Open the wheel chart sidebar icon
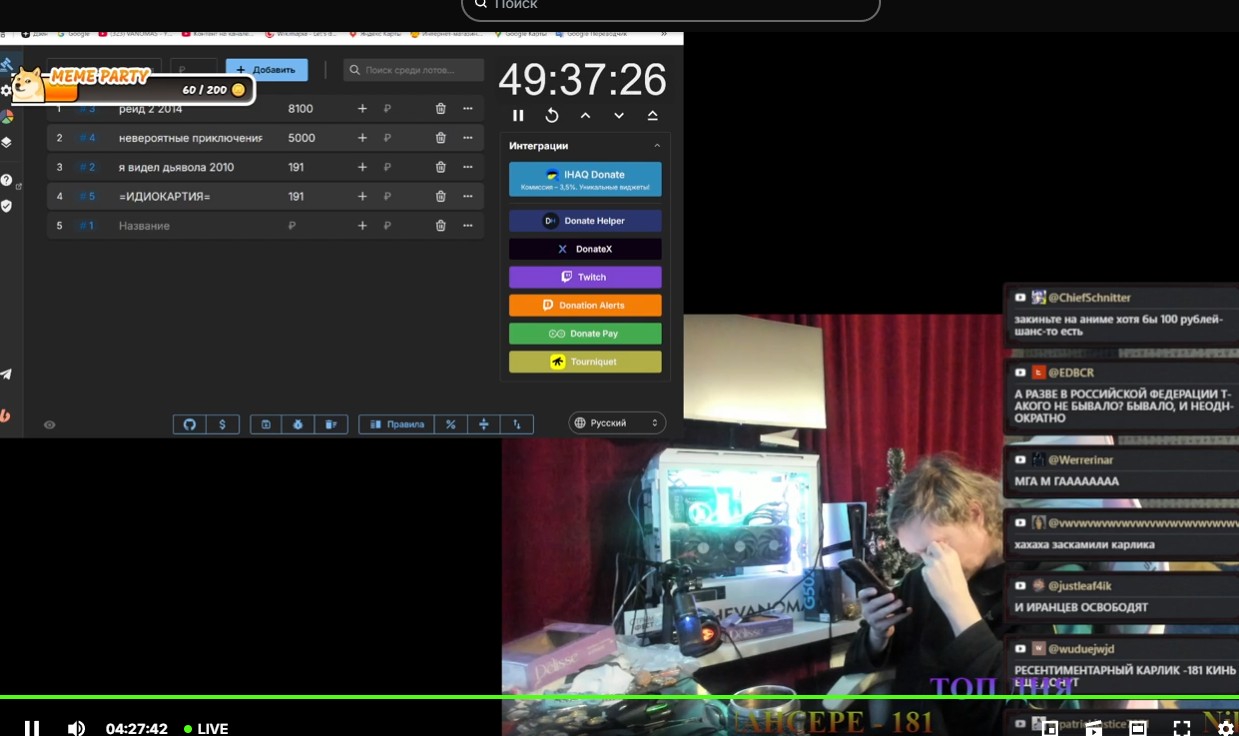Viewport: 1239px width, 736px height. click(x=6, y=116)
